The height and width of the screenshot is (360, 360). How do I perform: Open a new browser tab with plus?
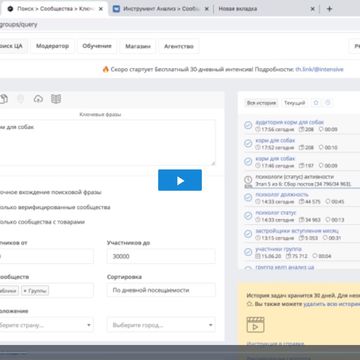click(329, 9)
